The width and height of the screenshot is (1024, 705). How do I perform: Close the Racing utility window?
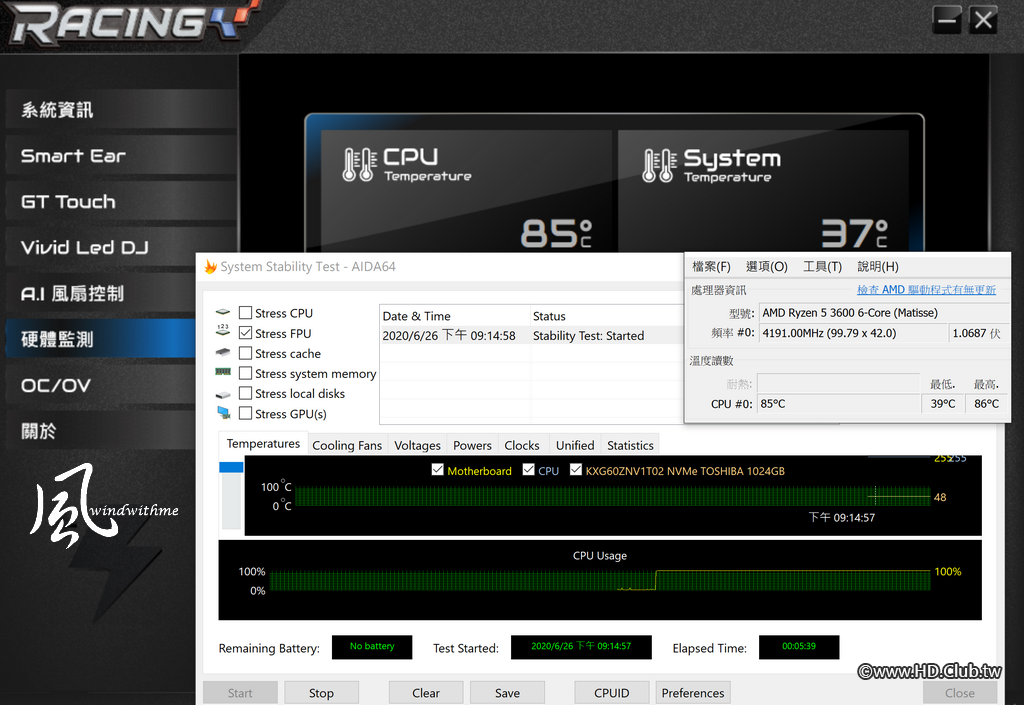coord(983,21)
